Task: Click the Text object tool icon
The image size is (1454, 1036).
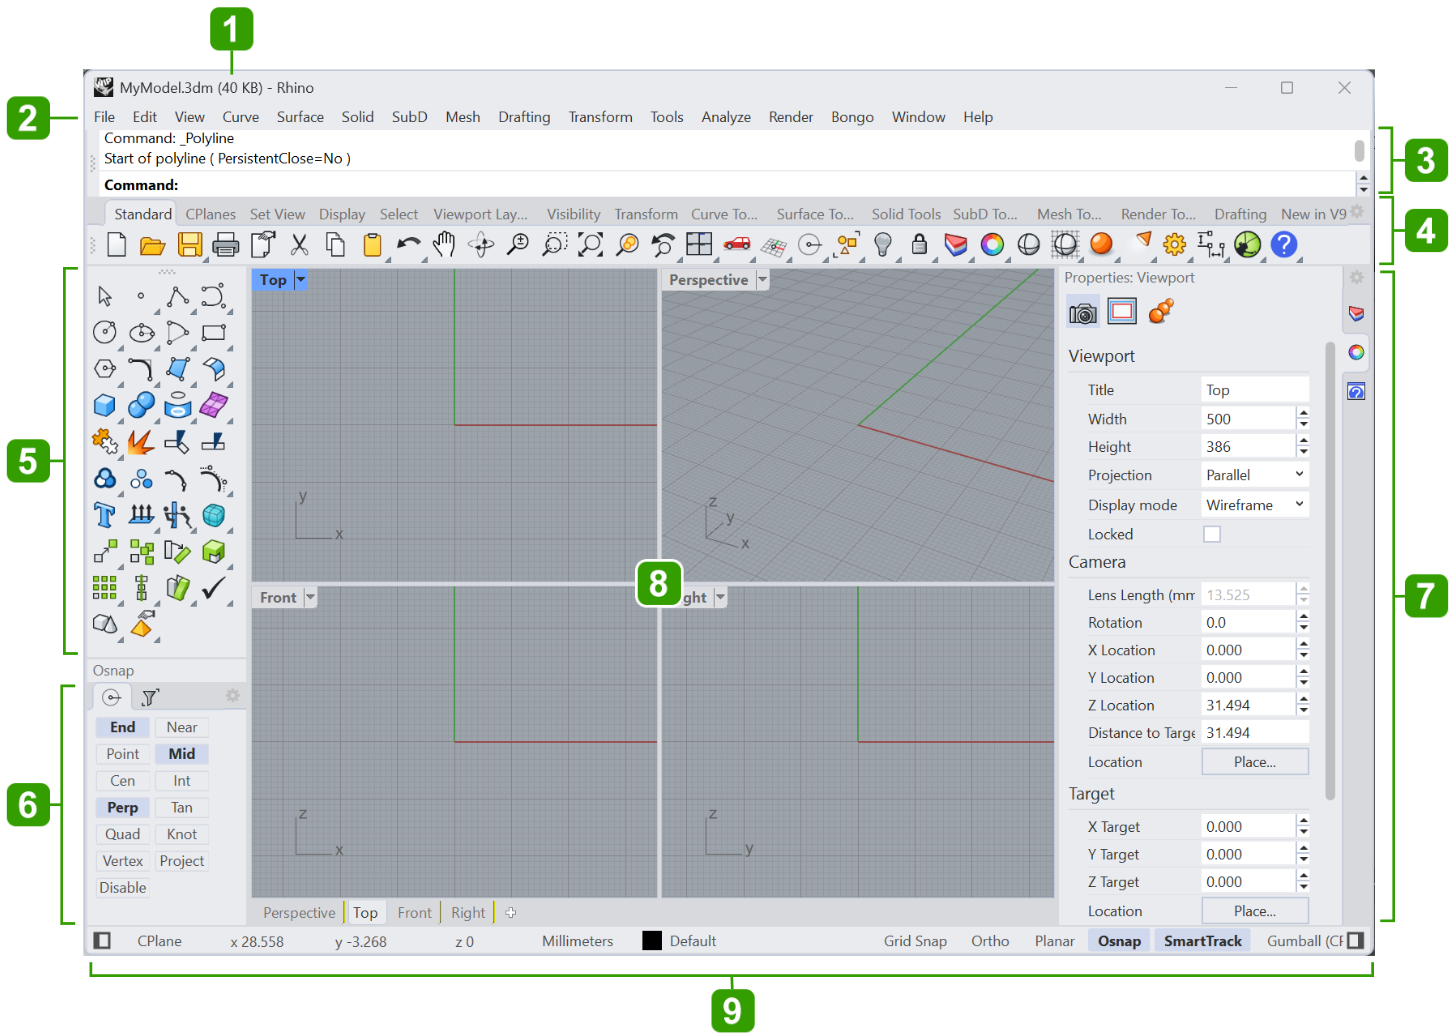Action: [x=105, y=515]
